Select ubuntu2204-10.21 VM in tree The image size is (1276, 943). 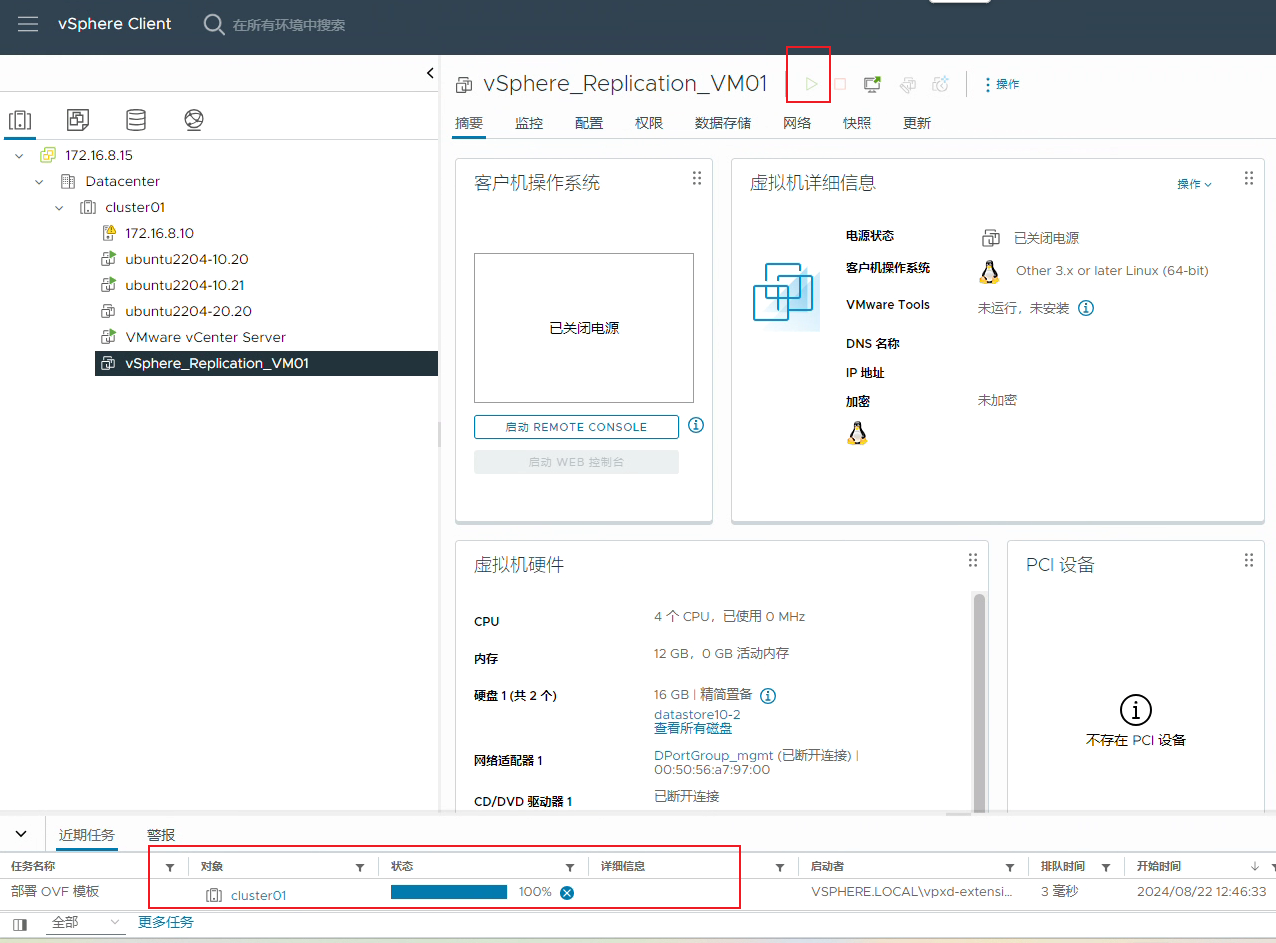coord(184,285)
